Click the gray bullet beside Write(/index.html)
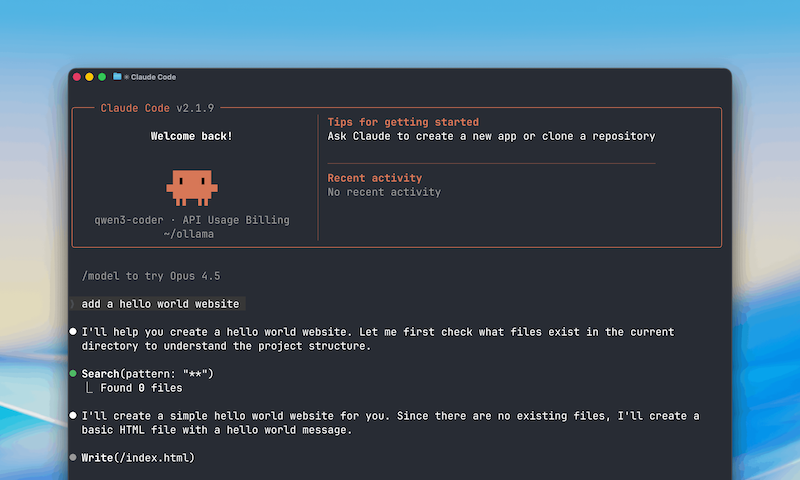 (73, 458)
